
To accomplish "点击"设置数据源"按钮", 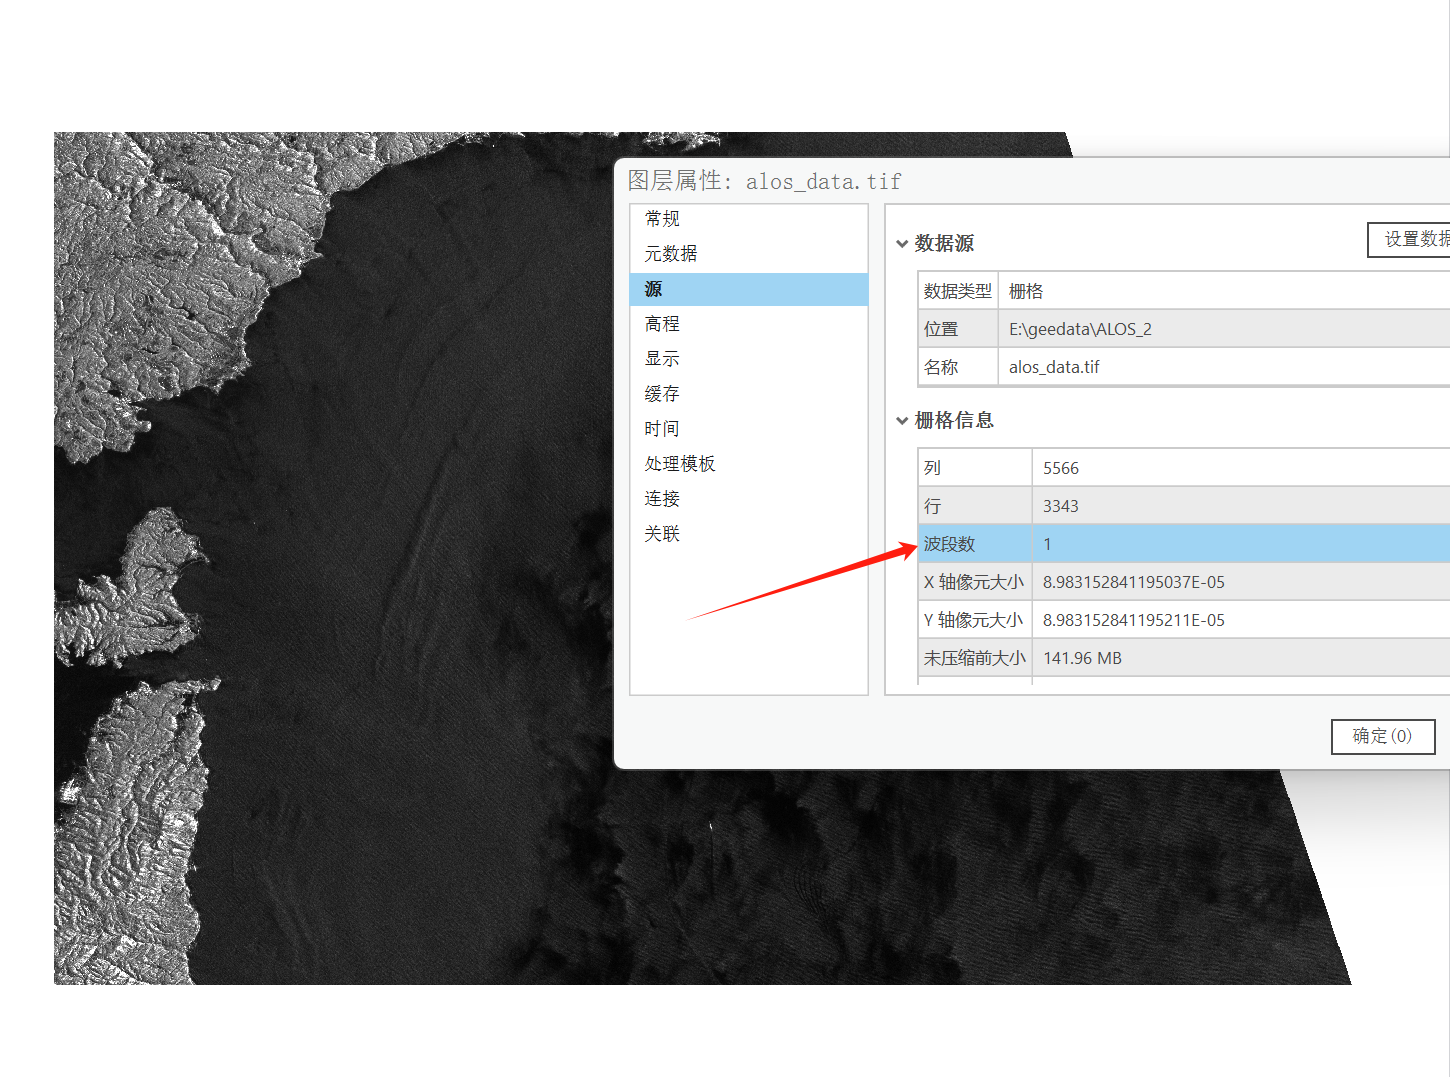I will tap(1410, 239).
